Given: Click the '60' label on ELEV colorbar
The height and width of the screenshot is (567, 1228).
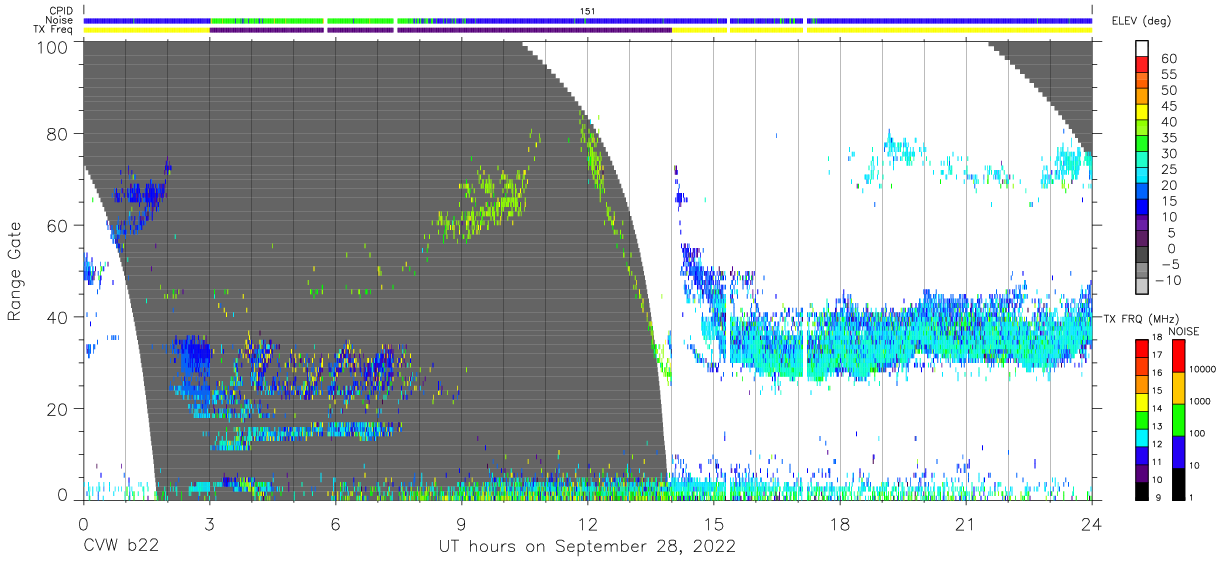Looking at the screenshot, I should (1169, 59).
